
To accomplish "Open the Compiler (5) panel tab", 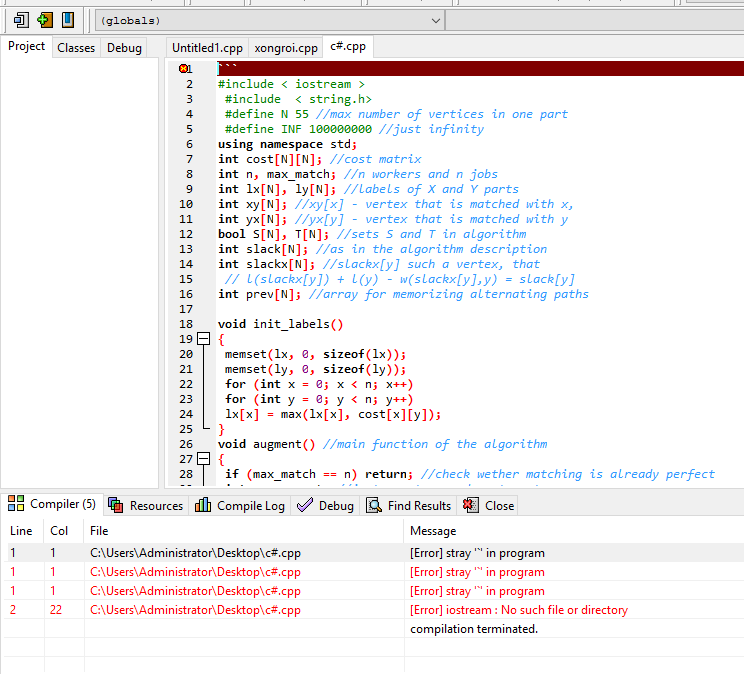I will [52, 504].
